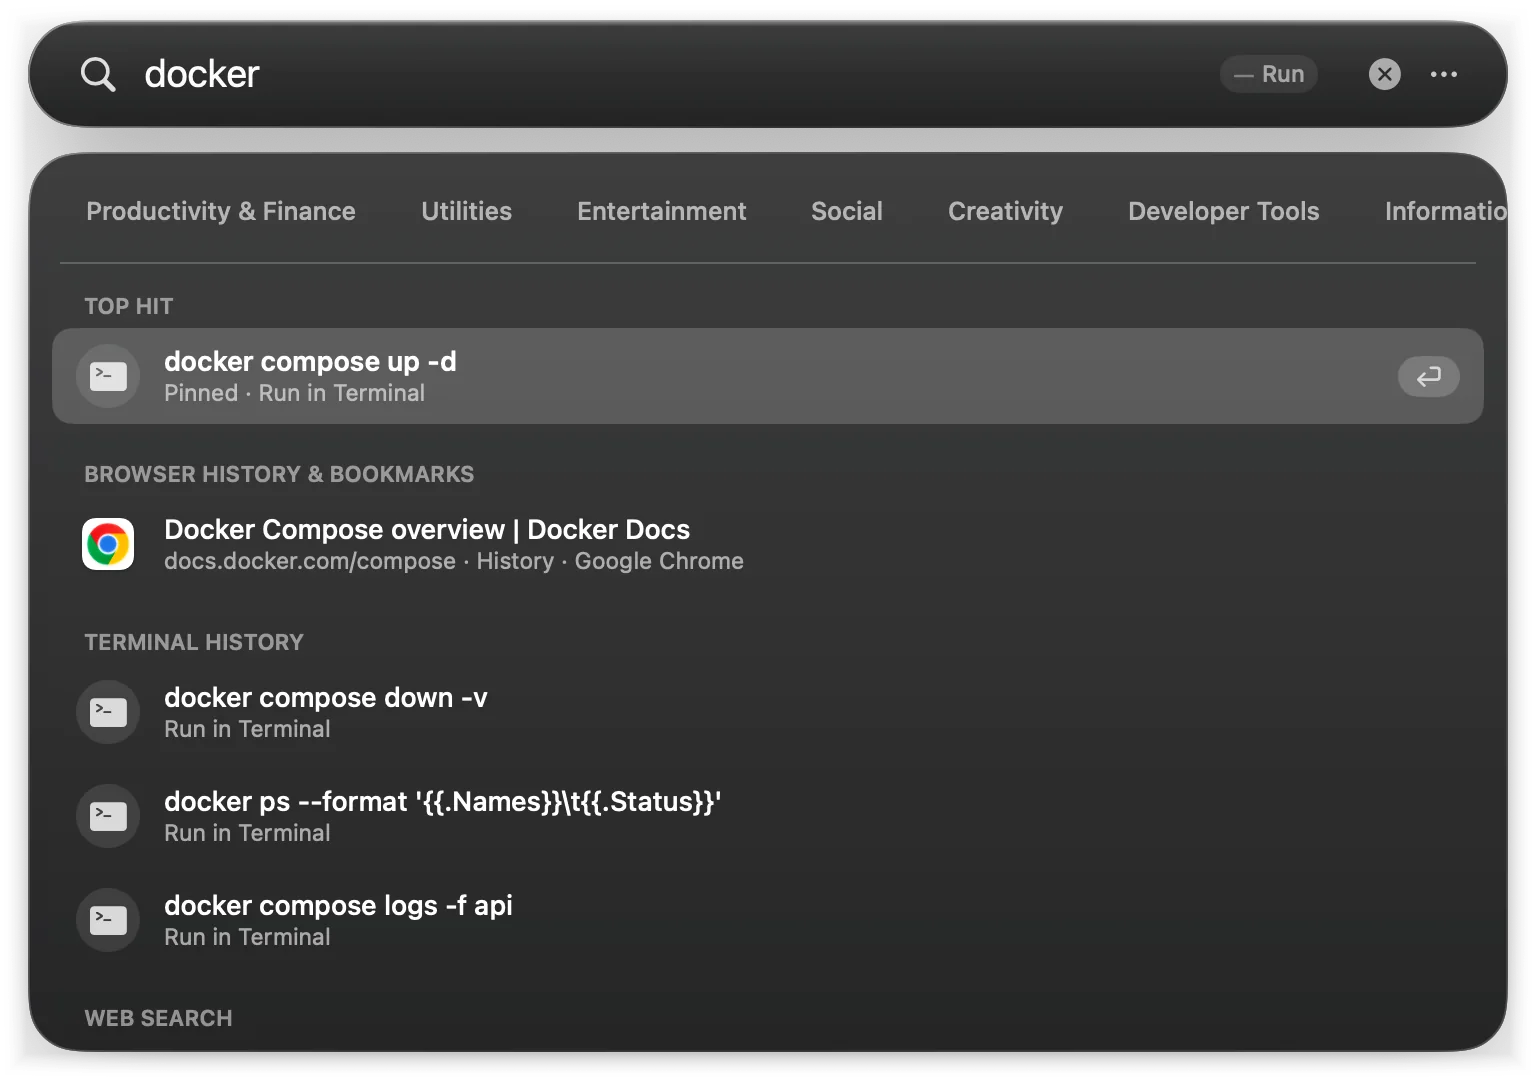The image size is (1536, 1080).
Task: Click the magnifying glass search icon
Action: (98, 74)
